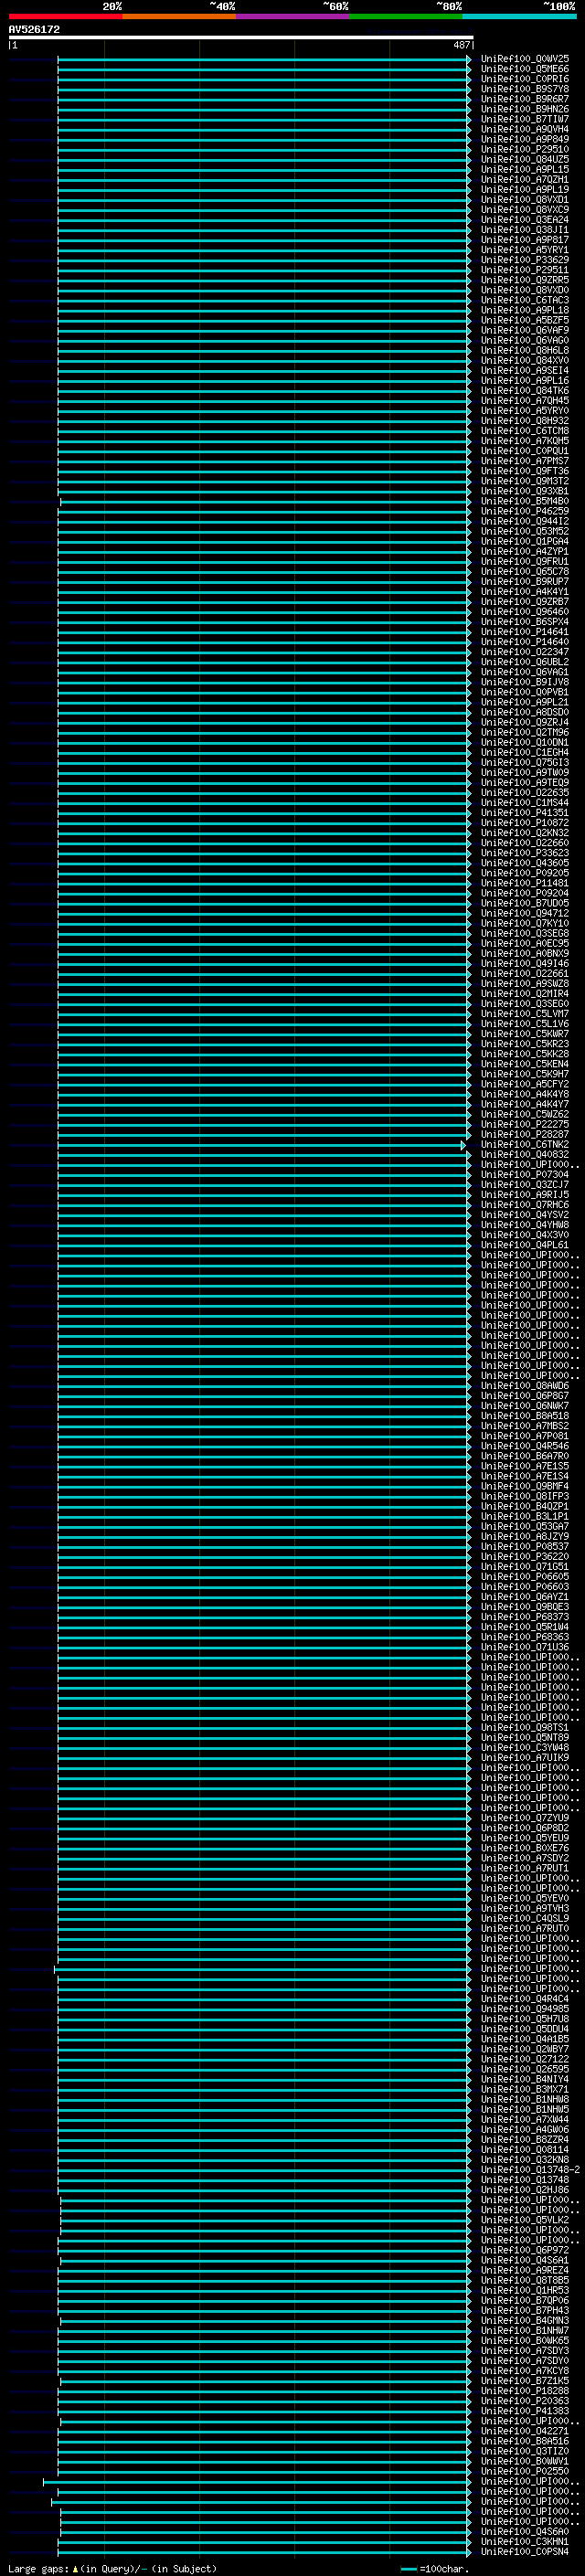This screenshot has width=585, height=2576.
Task: Select the UniRef100_A0BNX9 label
Action: tap(525, 953)
